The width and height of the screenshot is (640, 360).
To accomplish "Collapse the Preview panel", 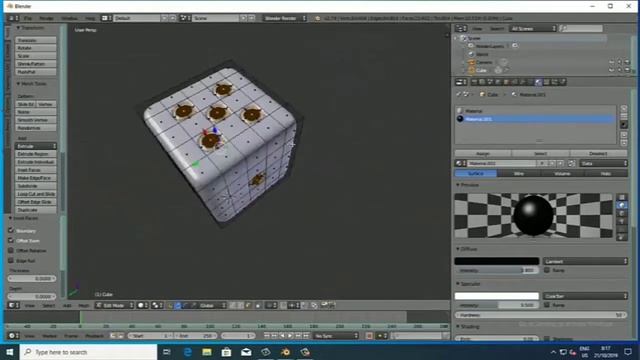I will [468, 185].
